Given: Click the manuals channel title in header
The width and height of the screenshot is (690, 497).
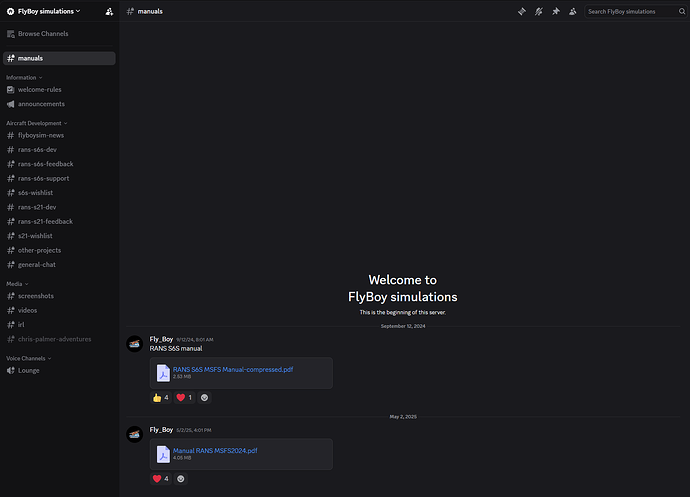Looking at the screenshot, I should pos(150,11).
